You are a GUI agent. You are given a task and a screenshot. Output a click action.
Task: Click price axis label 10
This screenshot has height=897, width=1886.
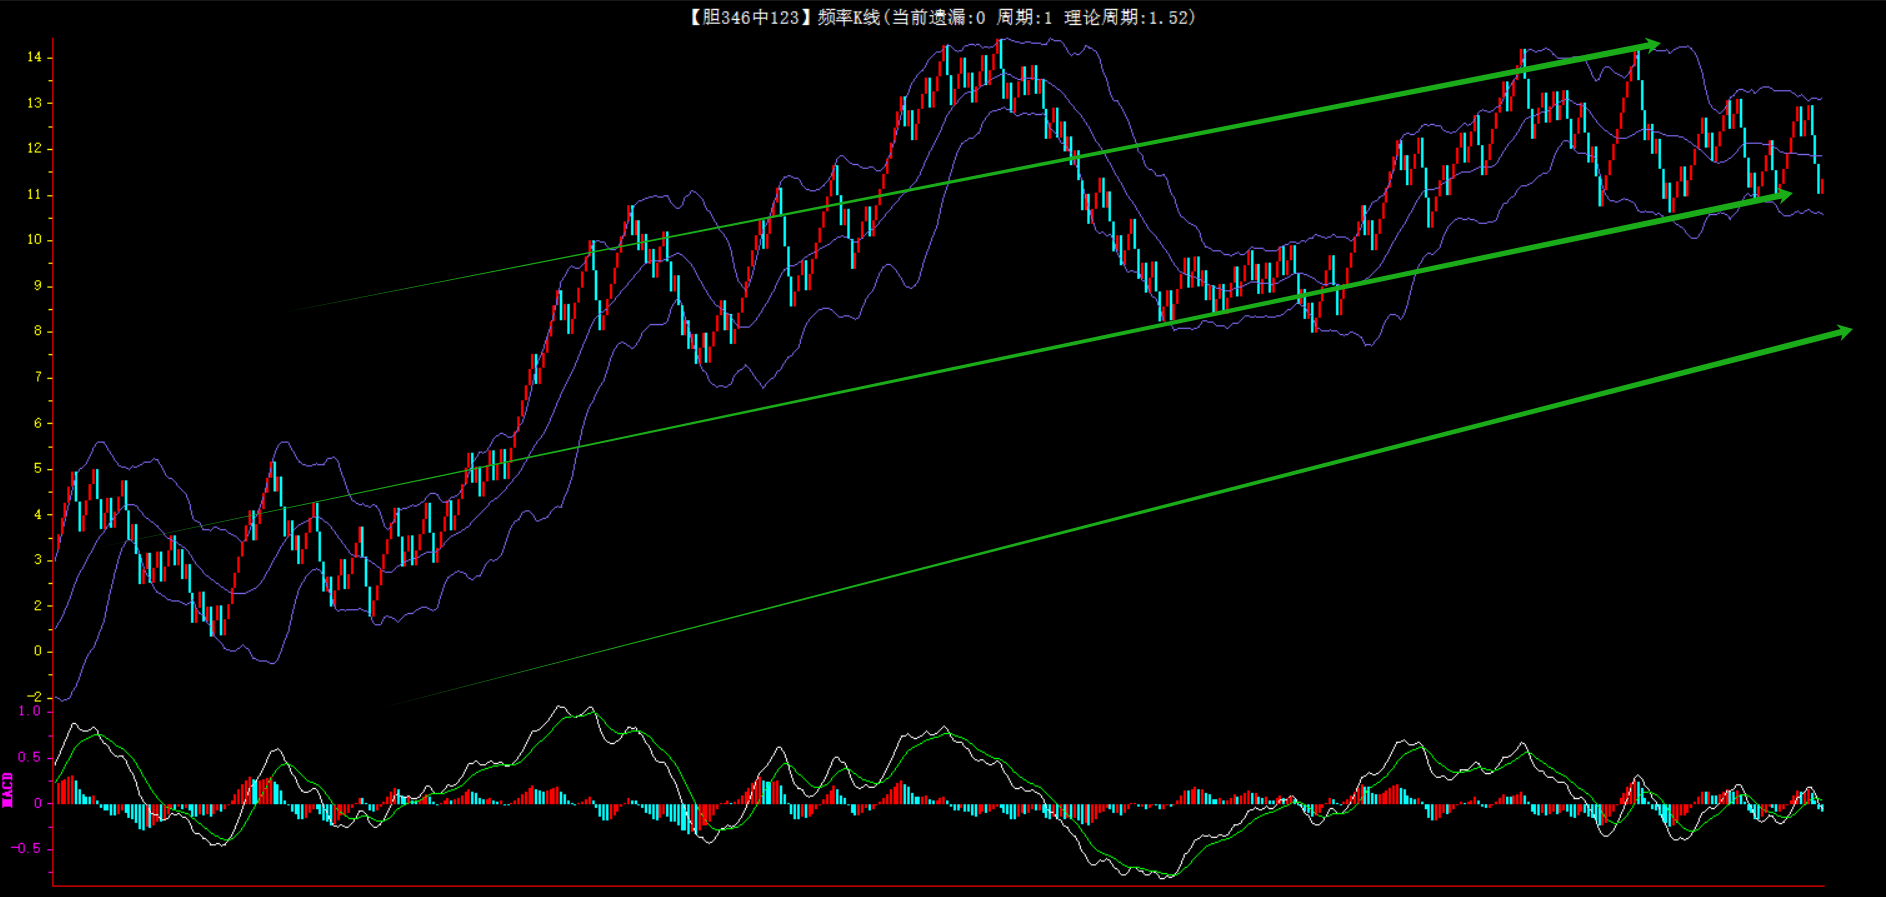click(x=35, y=240)
